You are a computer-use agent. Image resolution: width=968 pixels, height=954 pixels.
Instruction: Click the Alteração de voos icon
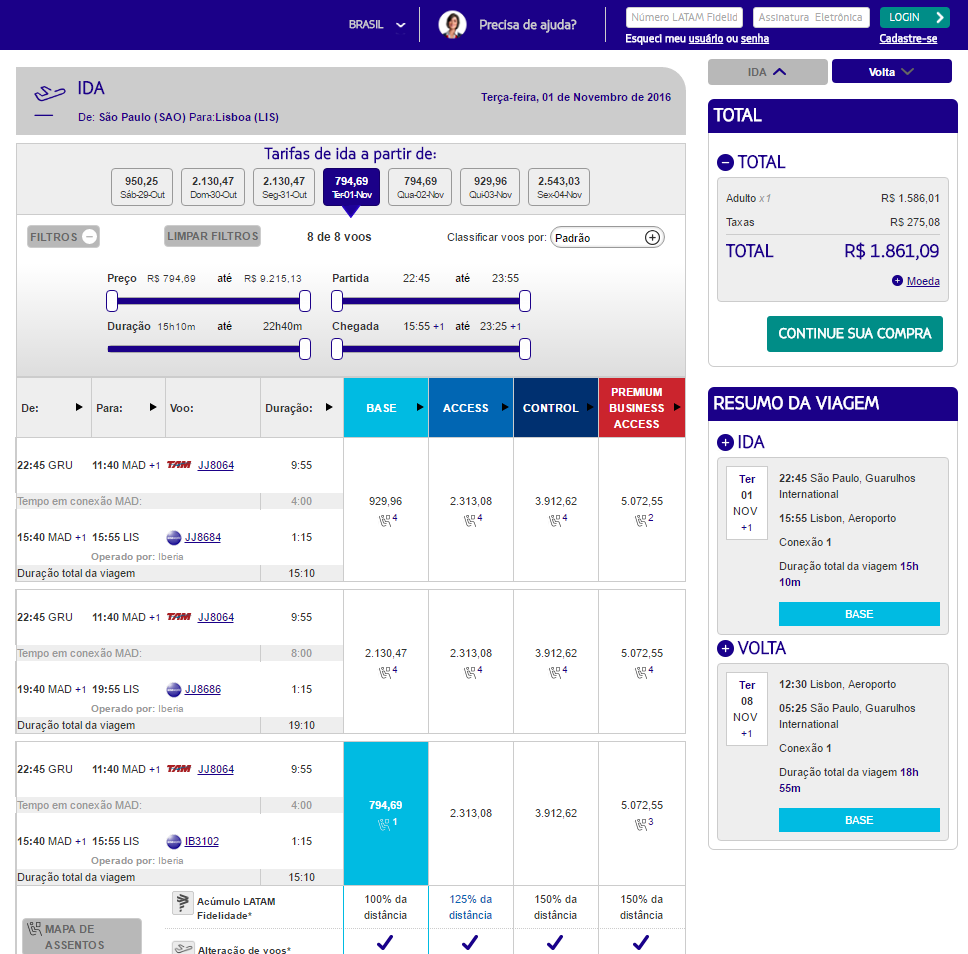[183, 948]
